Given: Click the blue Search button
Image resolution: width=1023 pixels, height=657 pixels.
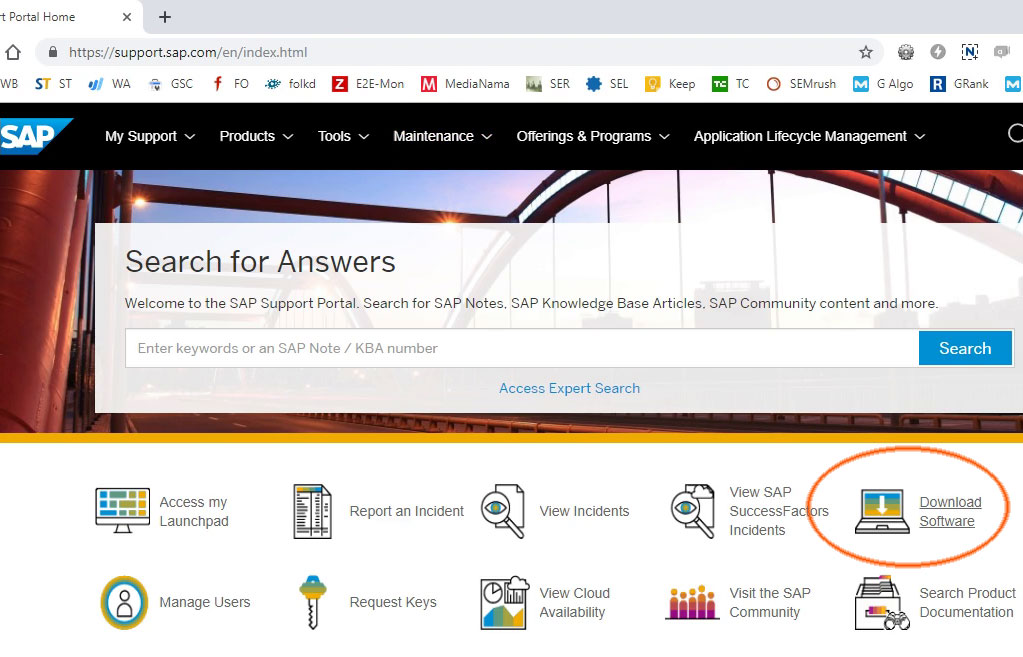Looking at the screenshot, I should 965,348.
